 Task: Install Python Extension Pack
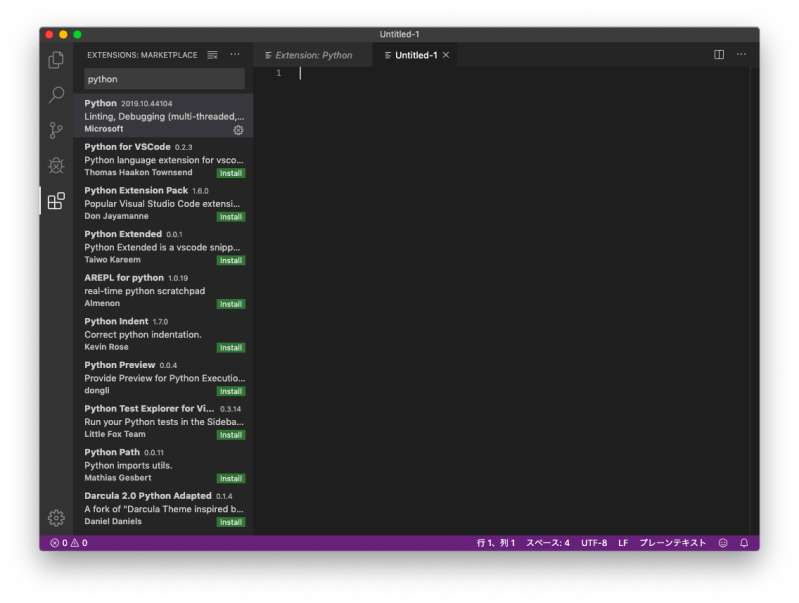(x=231, y=217)
